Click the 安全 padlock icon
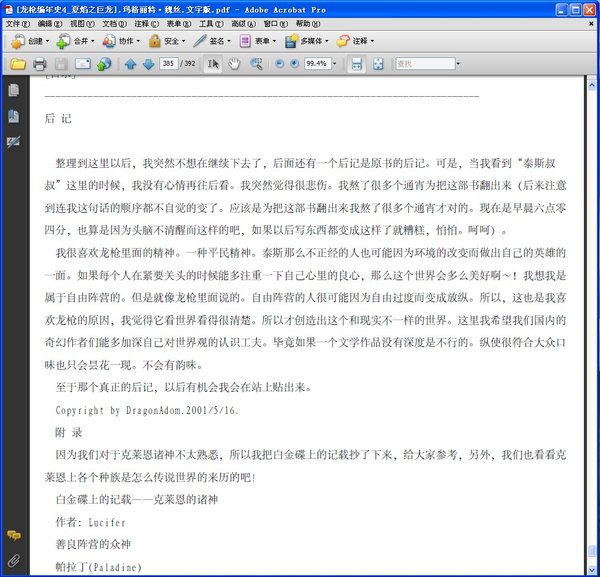 tap(155, 41)
